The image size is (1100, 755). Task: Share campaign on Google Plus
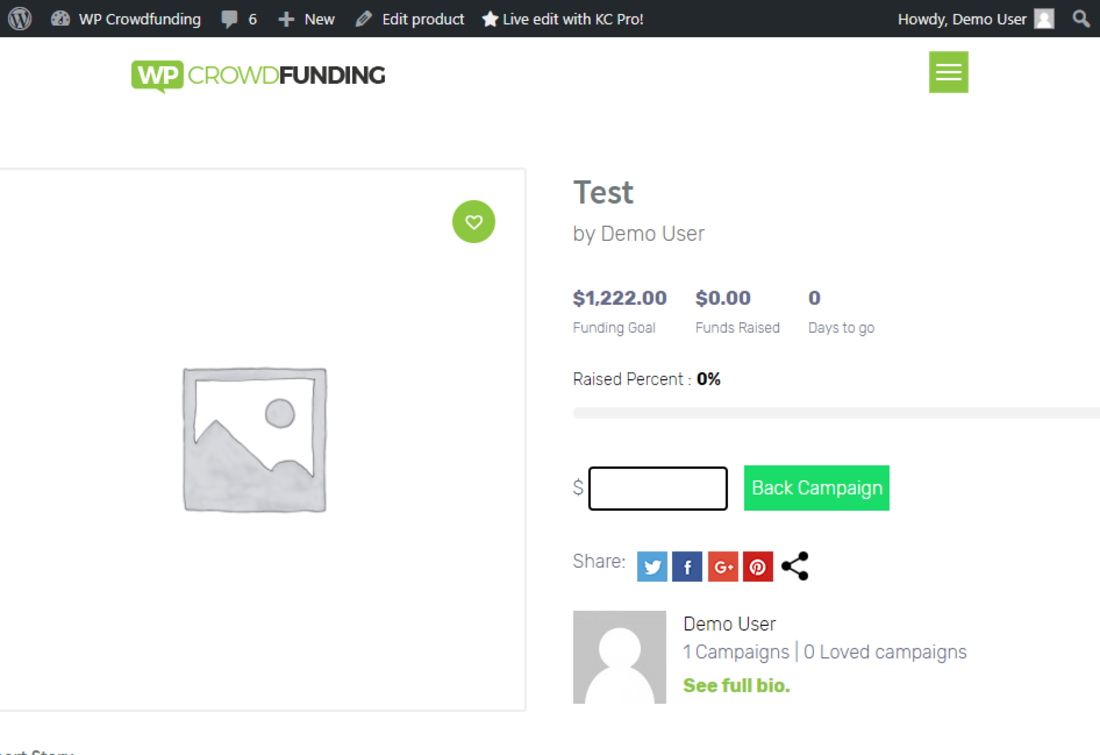pos(723,567)
